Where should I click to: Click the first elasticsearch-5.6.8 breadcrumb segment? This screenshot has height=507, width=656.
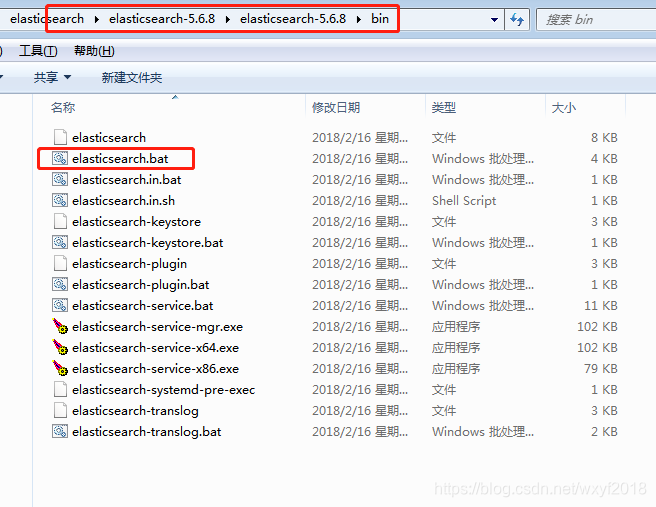162,19
